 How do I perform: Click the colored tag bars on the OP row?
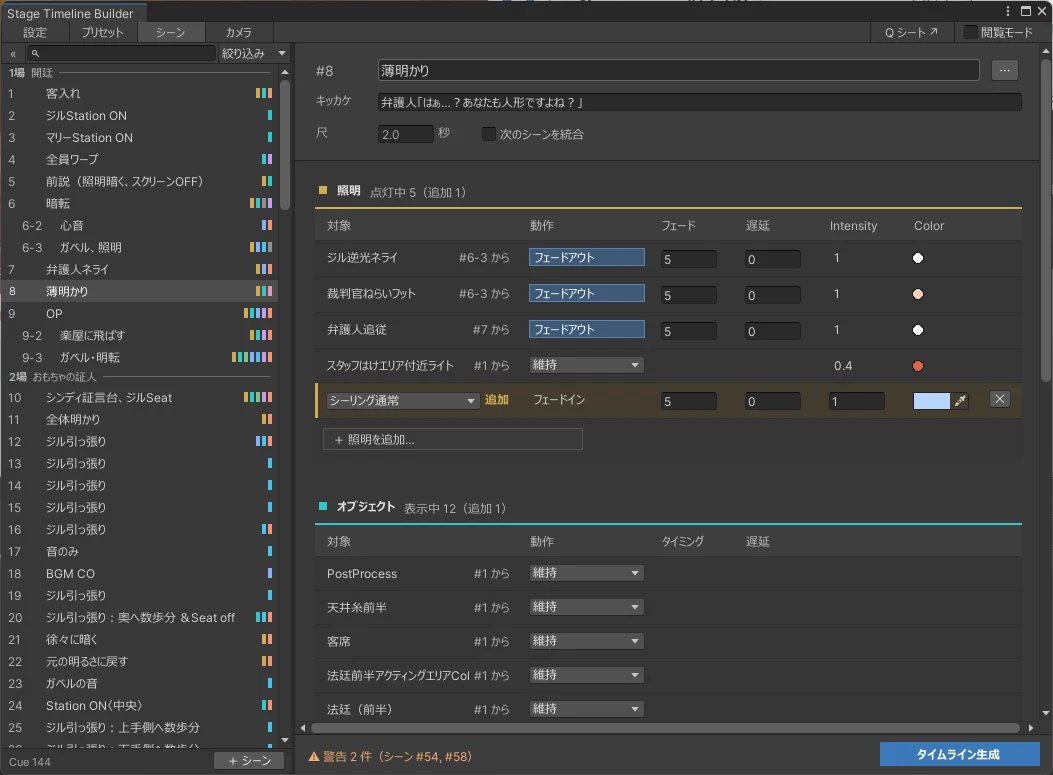(258, 313)
